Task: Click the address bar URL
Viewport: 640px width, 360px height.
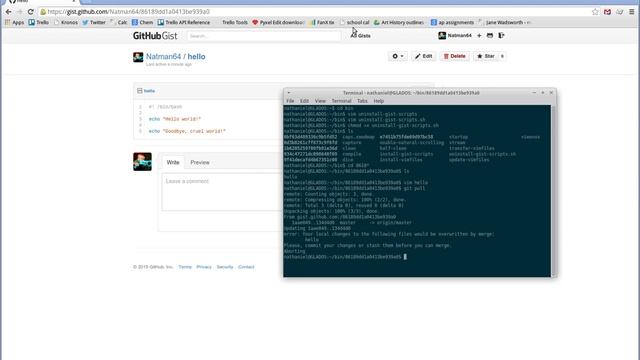Action: click(x=129, y=12)
